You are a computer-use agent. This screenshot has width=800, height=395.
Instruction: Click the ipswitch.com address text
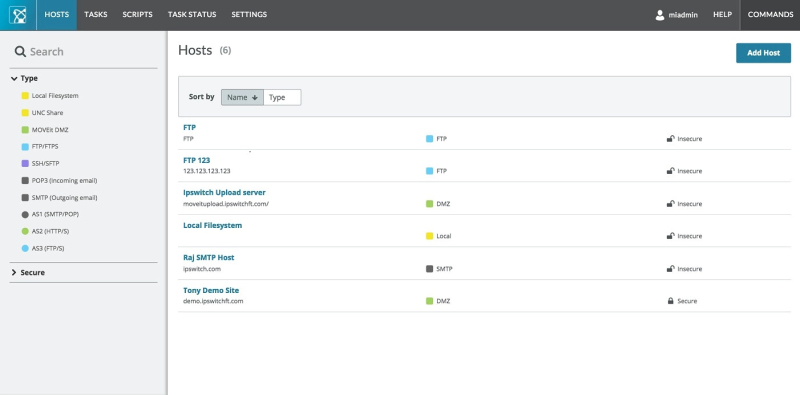pyautogui.click(x=202, y=269)
